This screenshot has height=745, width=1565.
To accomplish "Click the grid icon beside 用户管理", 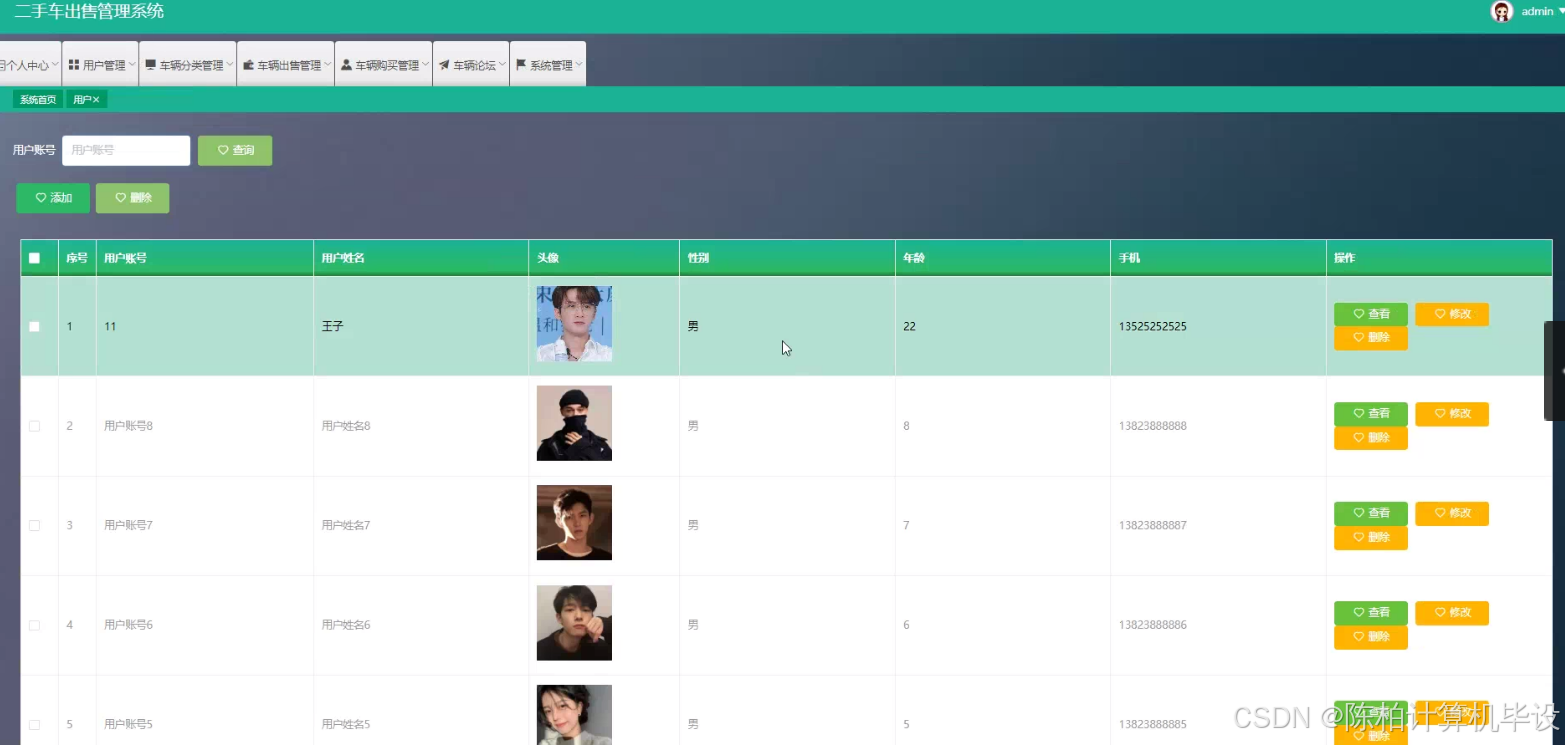I will (x=74, y=65).
